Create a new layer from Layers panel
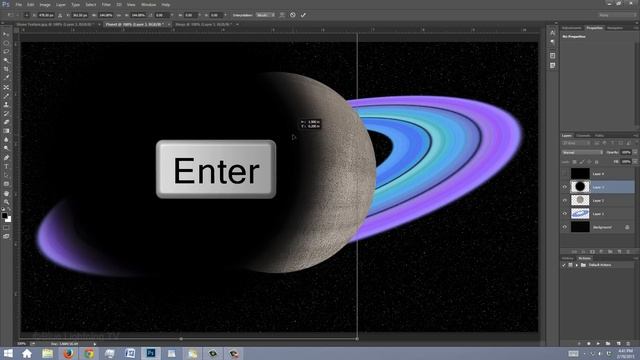The height and width of the screenshot is (360, 640). (619, 251)
